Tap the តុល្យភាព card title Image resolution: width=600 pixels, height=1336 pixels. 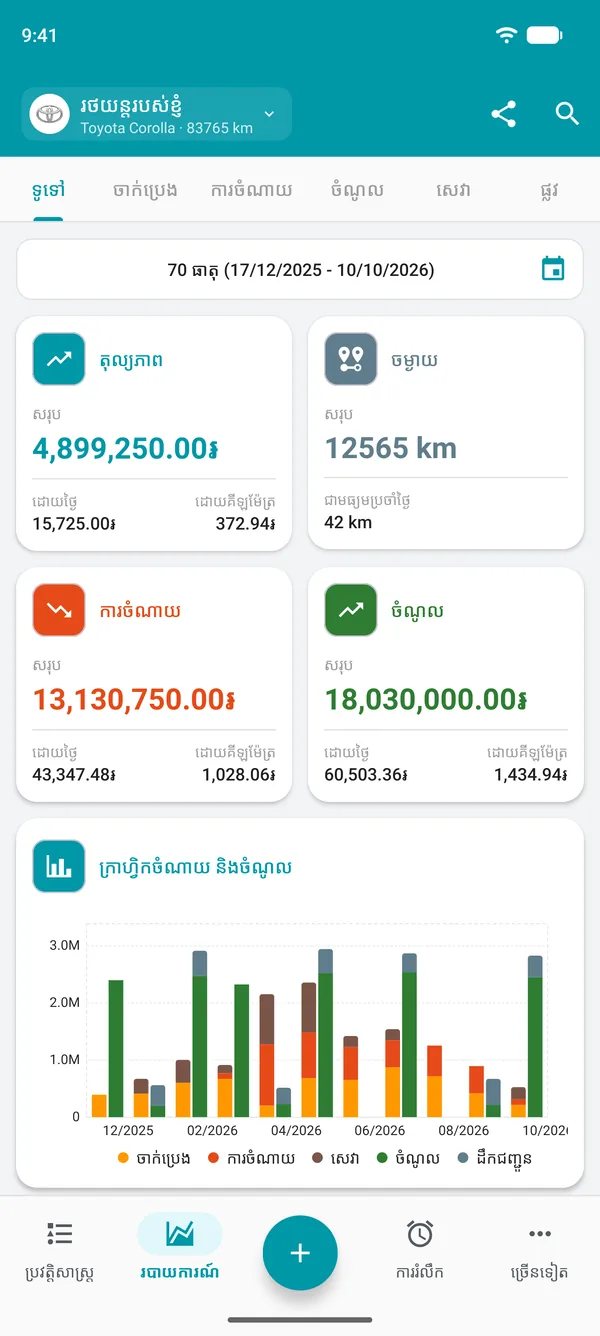[x=131, y=360]
